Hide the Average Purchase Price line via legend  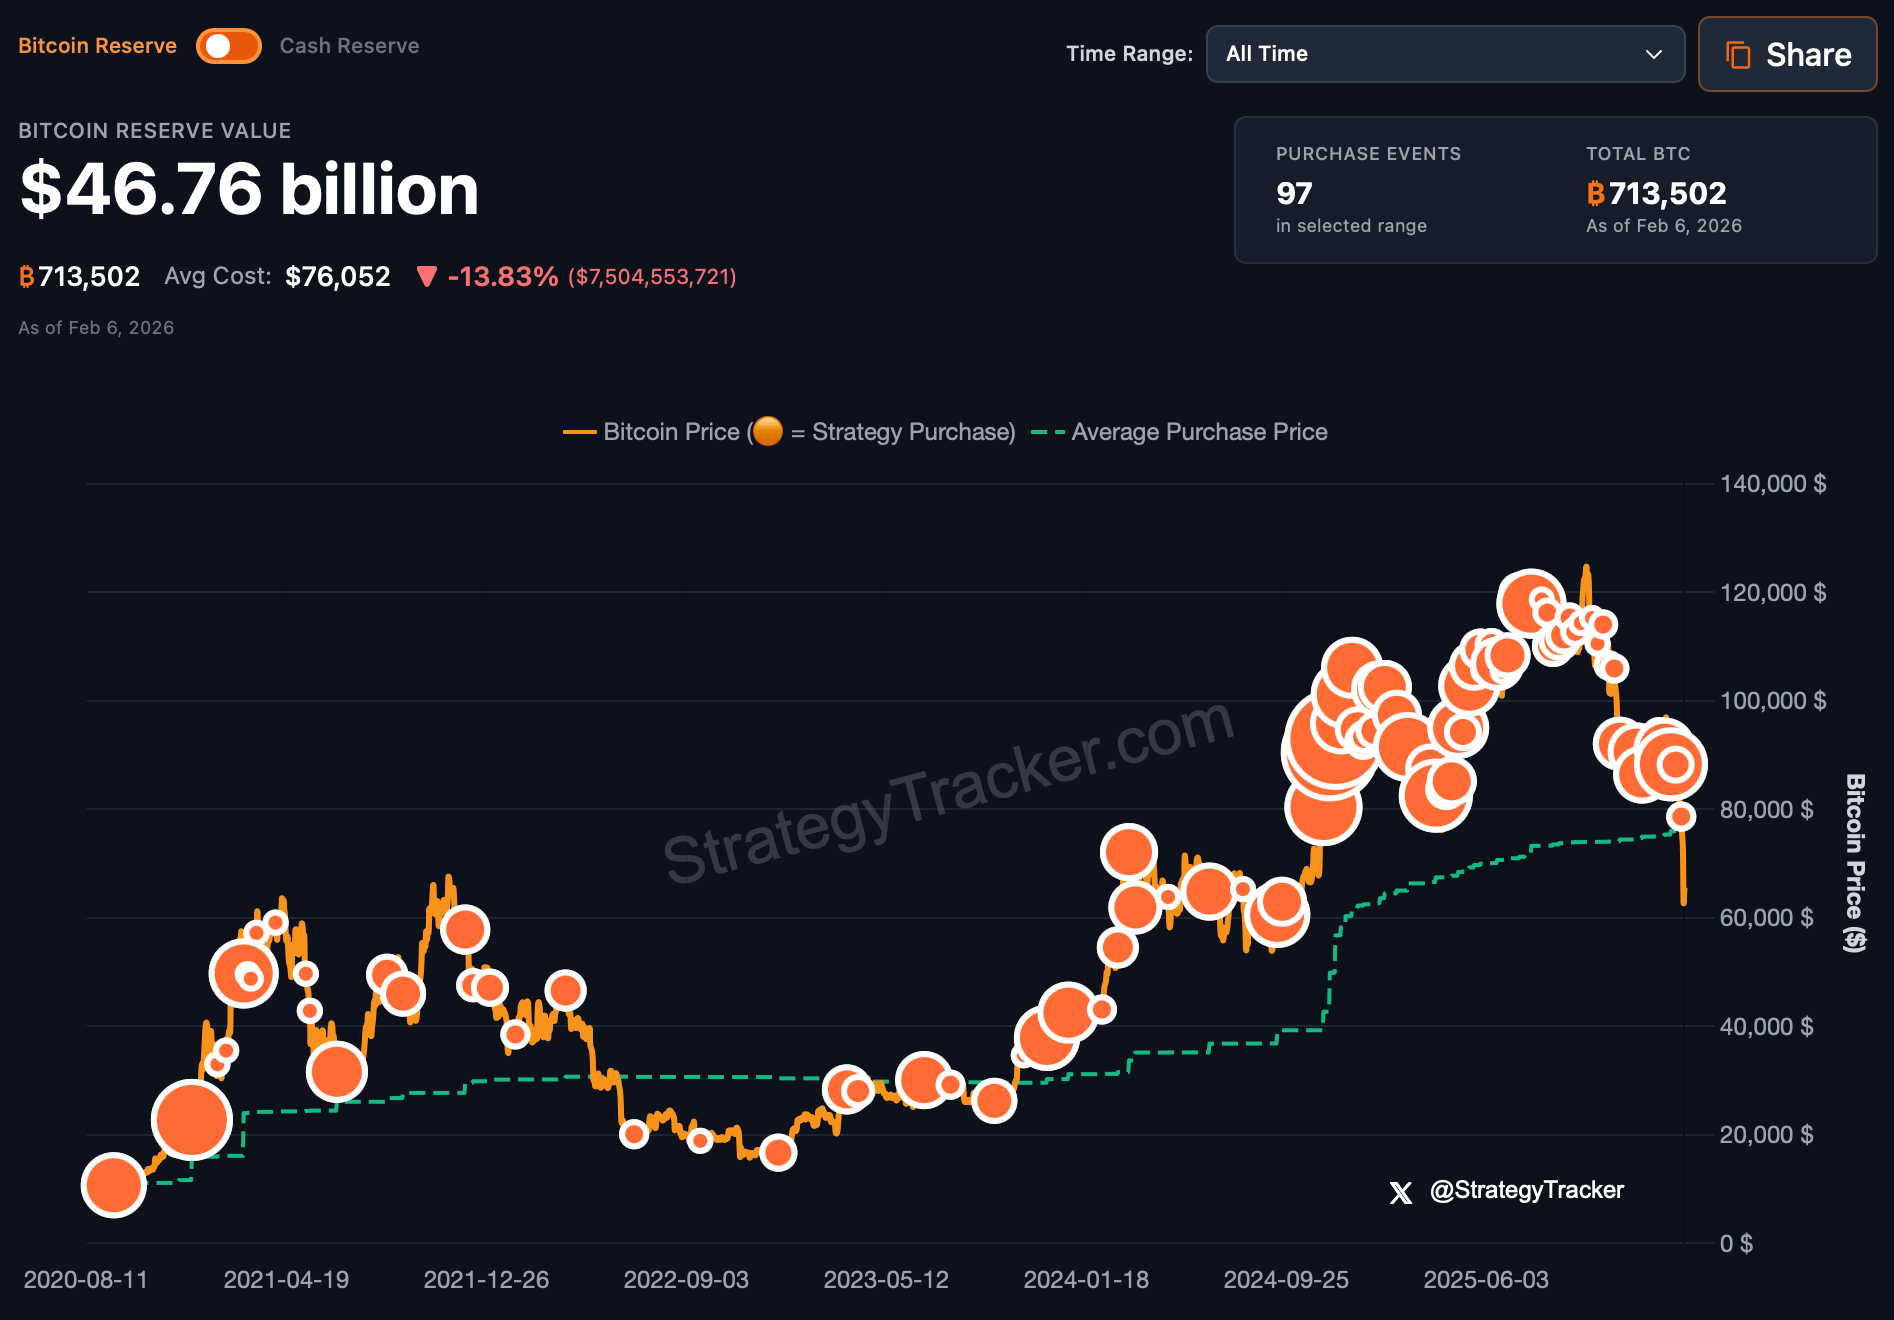click(1199, 432)
